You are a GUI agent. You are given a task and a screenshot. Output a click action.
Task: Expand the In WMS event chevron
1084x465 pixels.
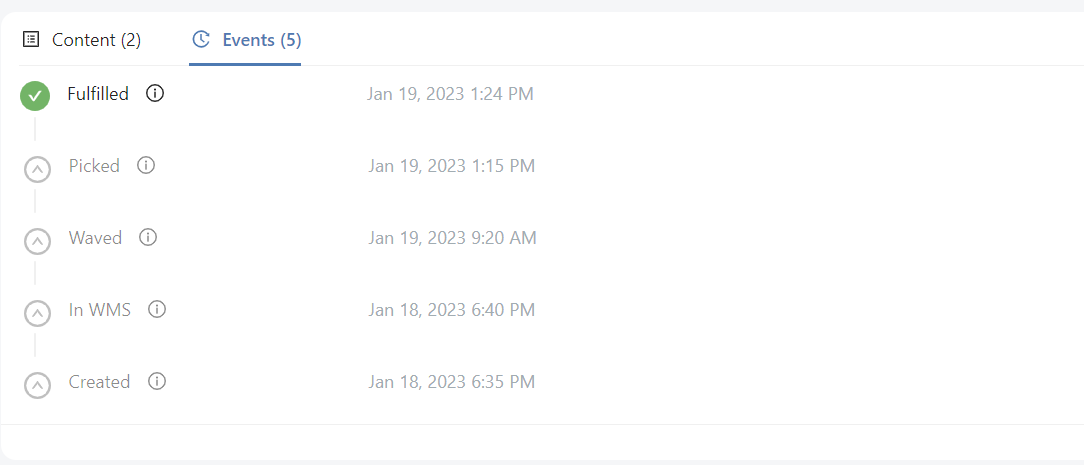click(37, 313)
